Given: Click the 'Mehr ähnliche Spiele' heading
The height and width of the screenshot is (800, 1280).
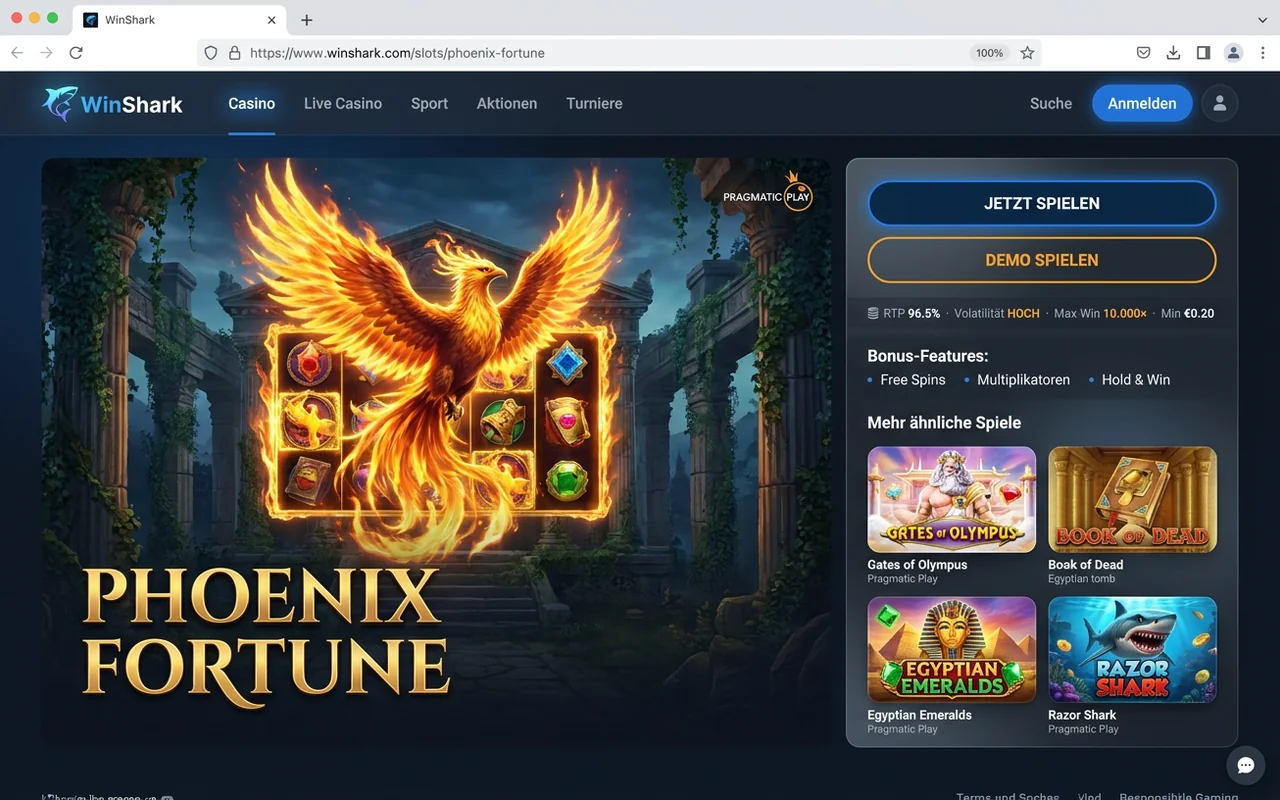Looking at the screenshot, I should pos(944,423).
